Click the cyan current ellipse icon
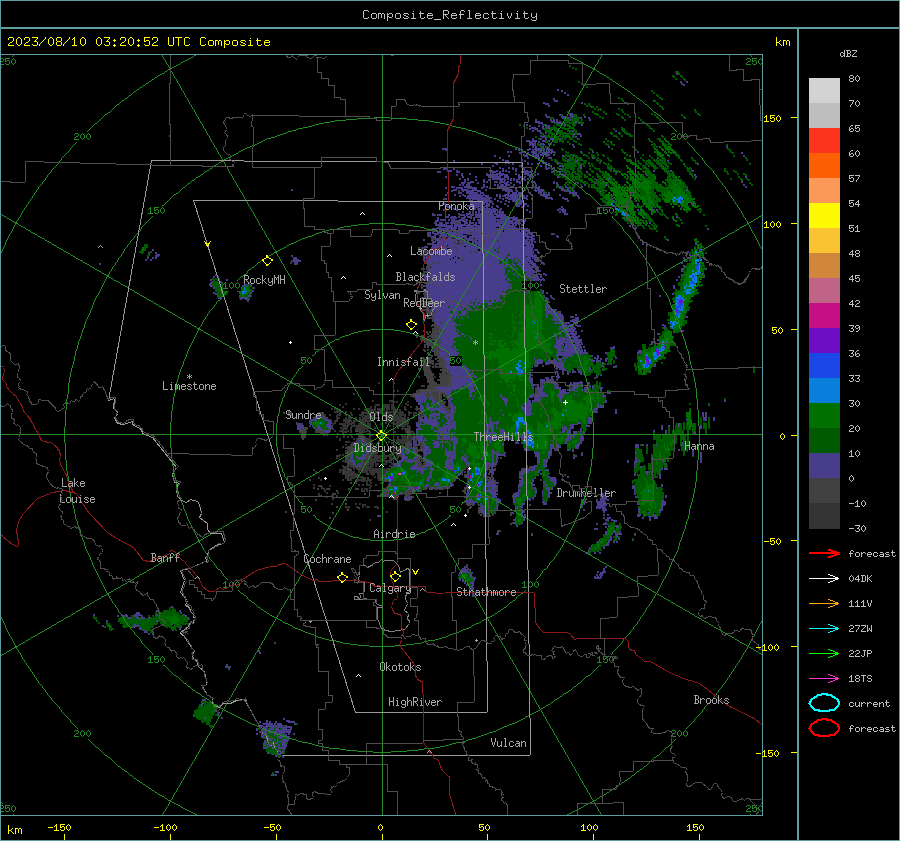The image size is (900, 841). coord(824,703)
